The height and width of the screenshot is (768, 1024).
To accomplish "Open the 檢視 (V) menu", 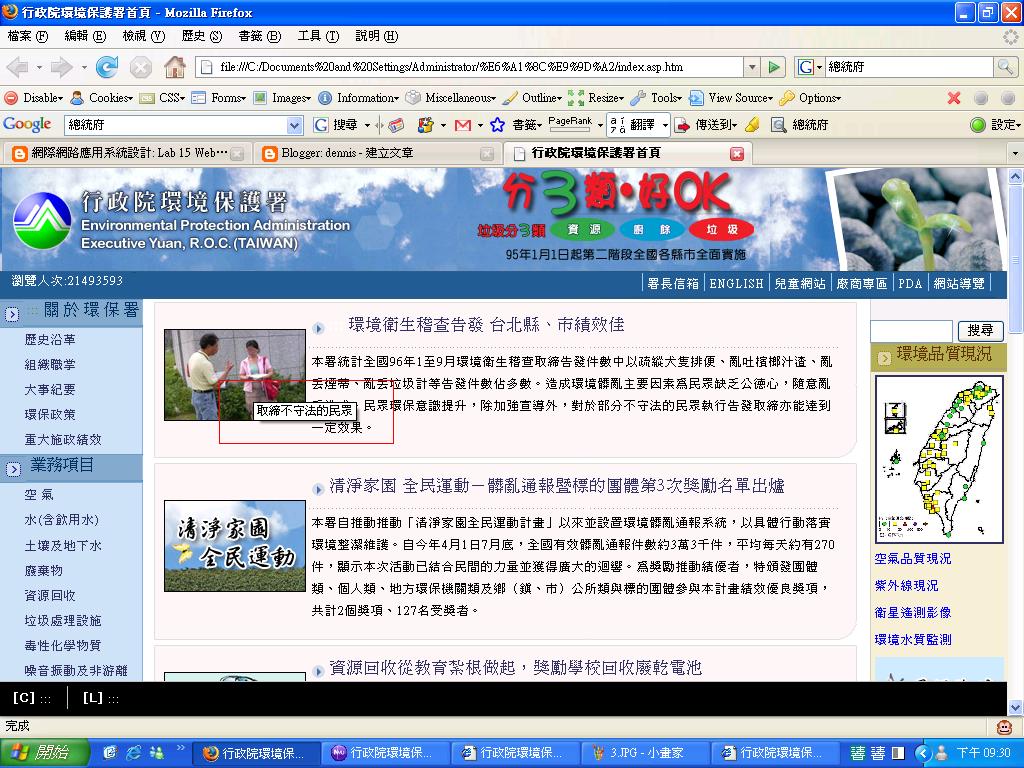I will tap(144, 36).
